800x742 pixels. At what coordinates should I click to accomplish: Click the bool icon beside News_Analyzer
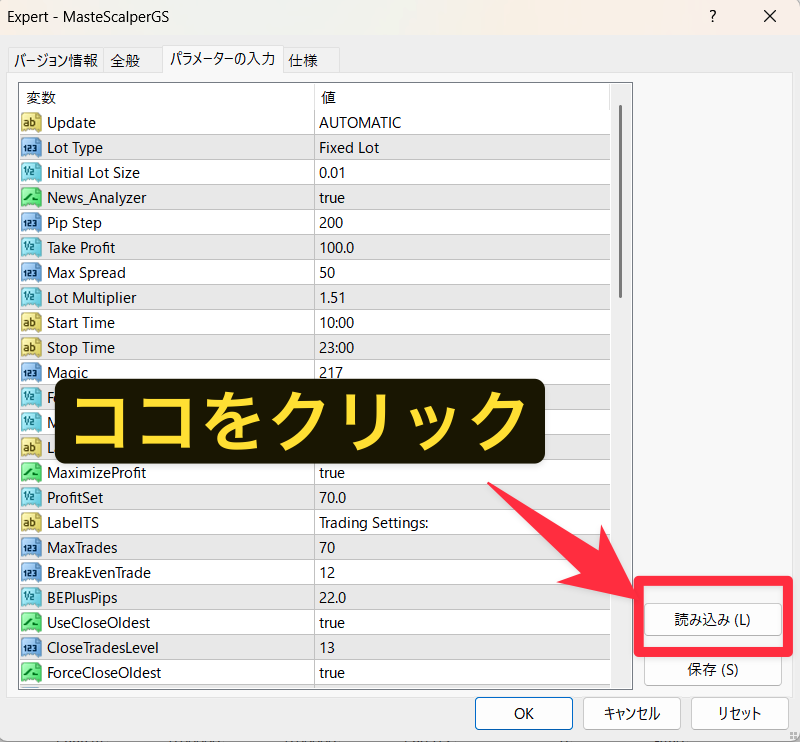[31, 197]
